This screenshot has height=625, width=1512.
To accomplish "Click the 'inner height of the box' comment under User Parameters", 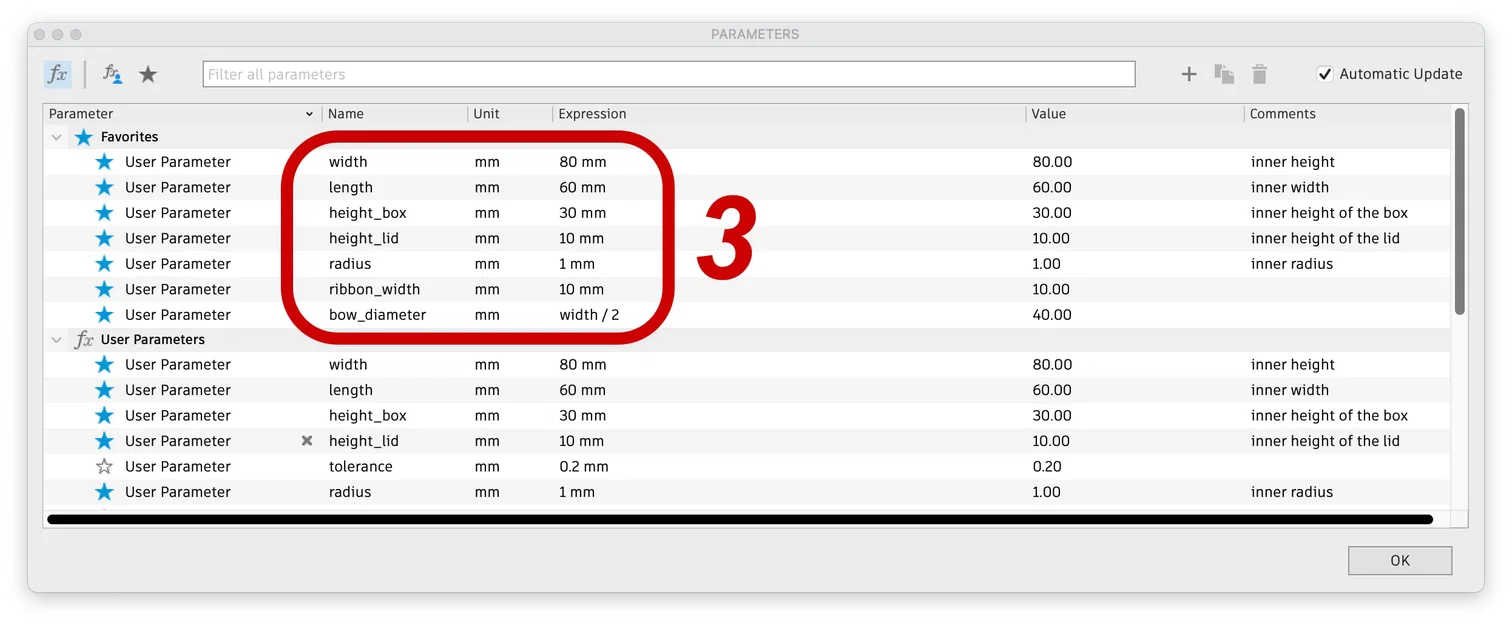I will pos(1329,416).
